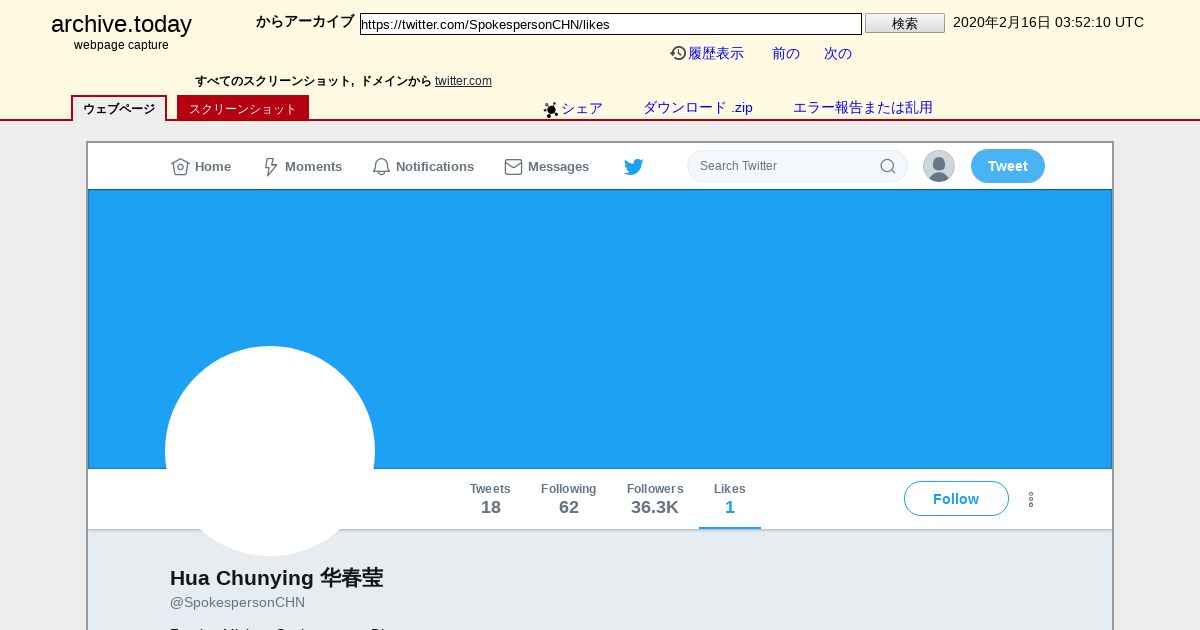Open the 履歴表示 history link
This screenshot has height=630, width=1200.
(x=716, y=53)
